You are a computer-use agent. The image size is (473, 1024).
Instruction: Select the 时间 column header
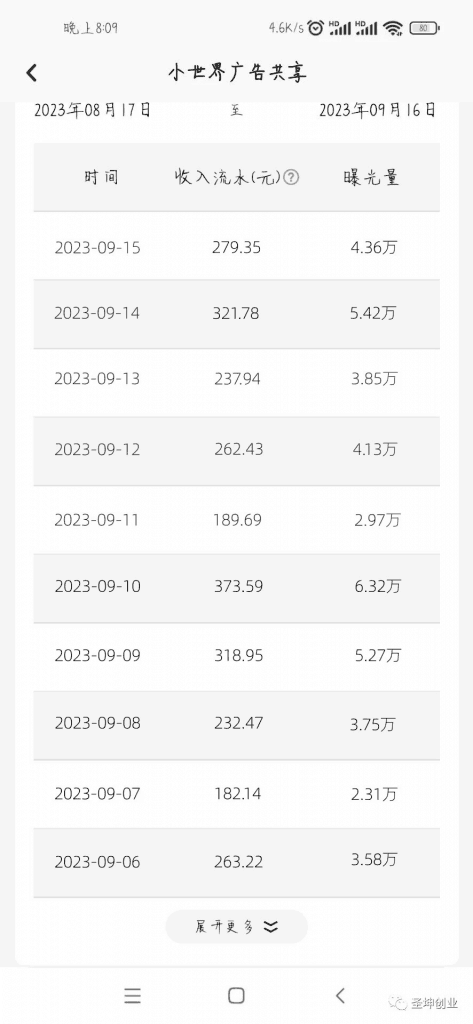101,177
